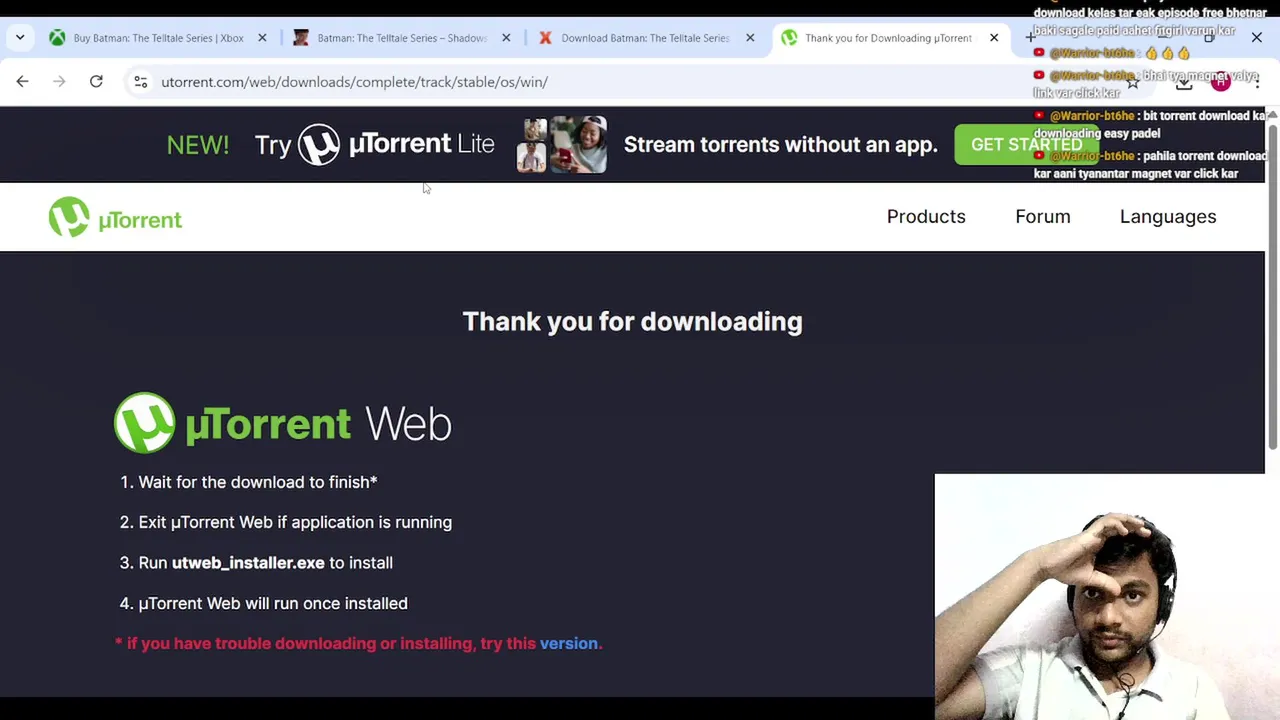This screenshot has height=720, width=1280.
Task: Select the Thank you for Downloading µTorrent tab
Action: (890, 38)
